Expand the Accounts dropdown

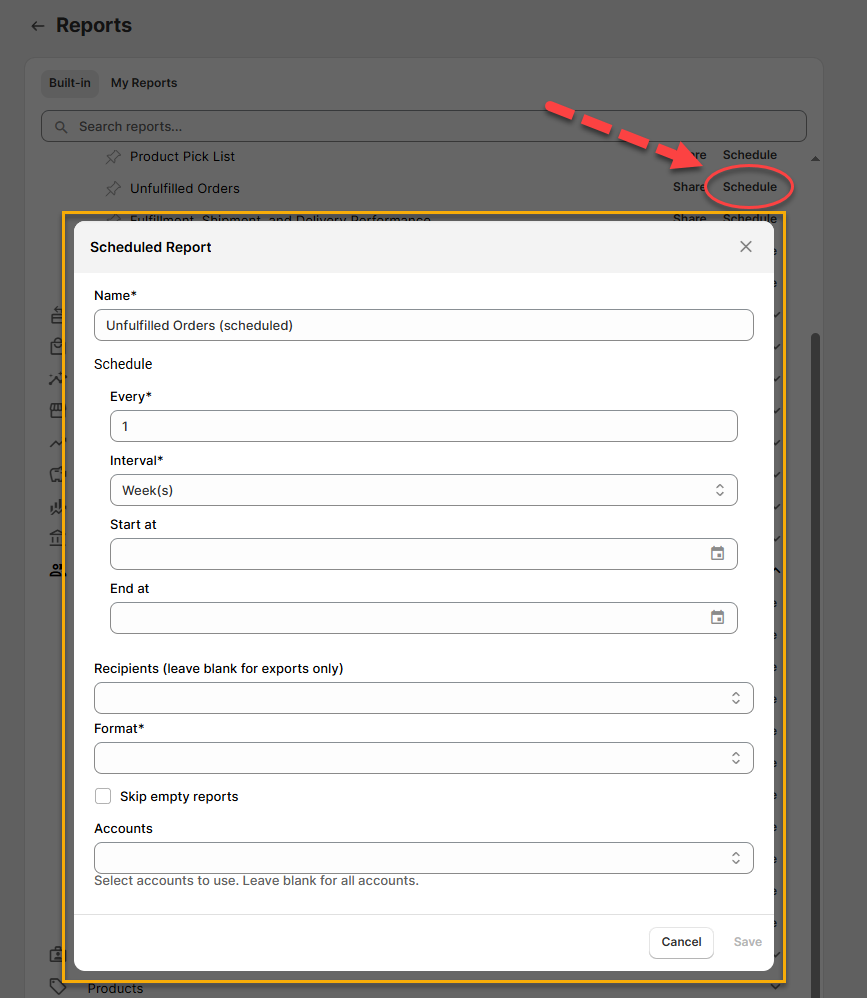click(x=423, y=858)
